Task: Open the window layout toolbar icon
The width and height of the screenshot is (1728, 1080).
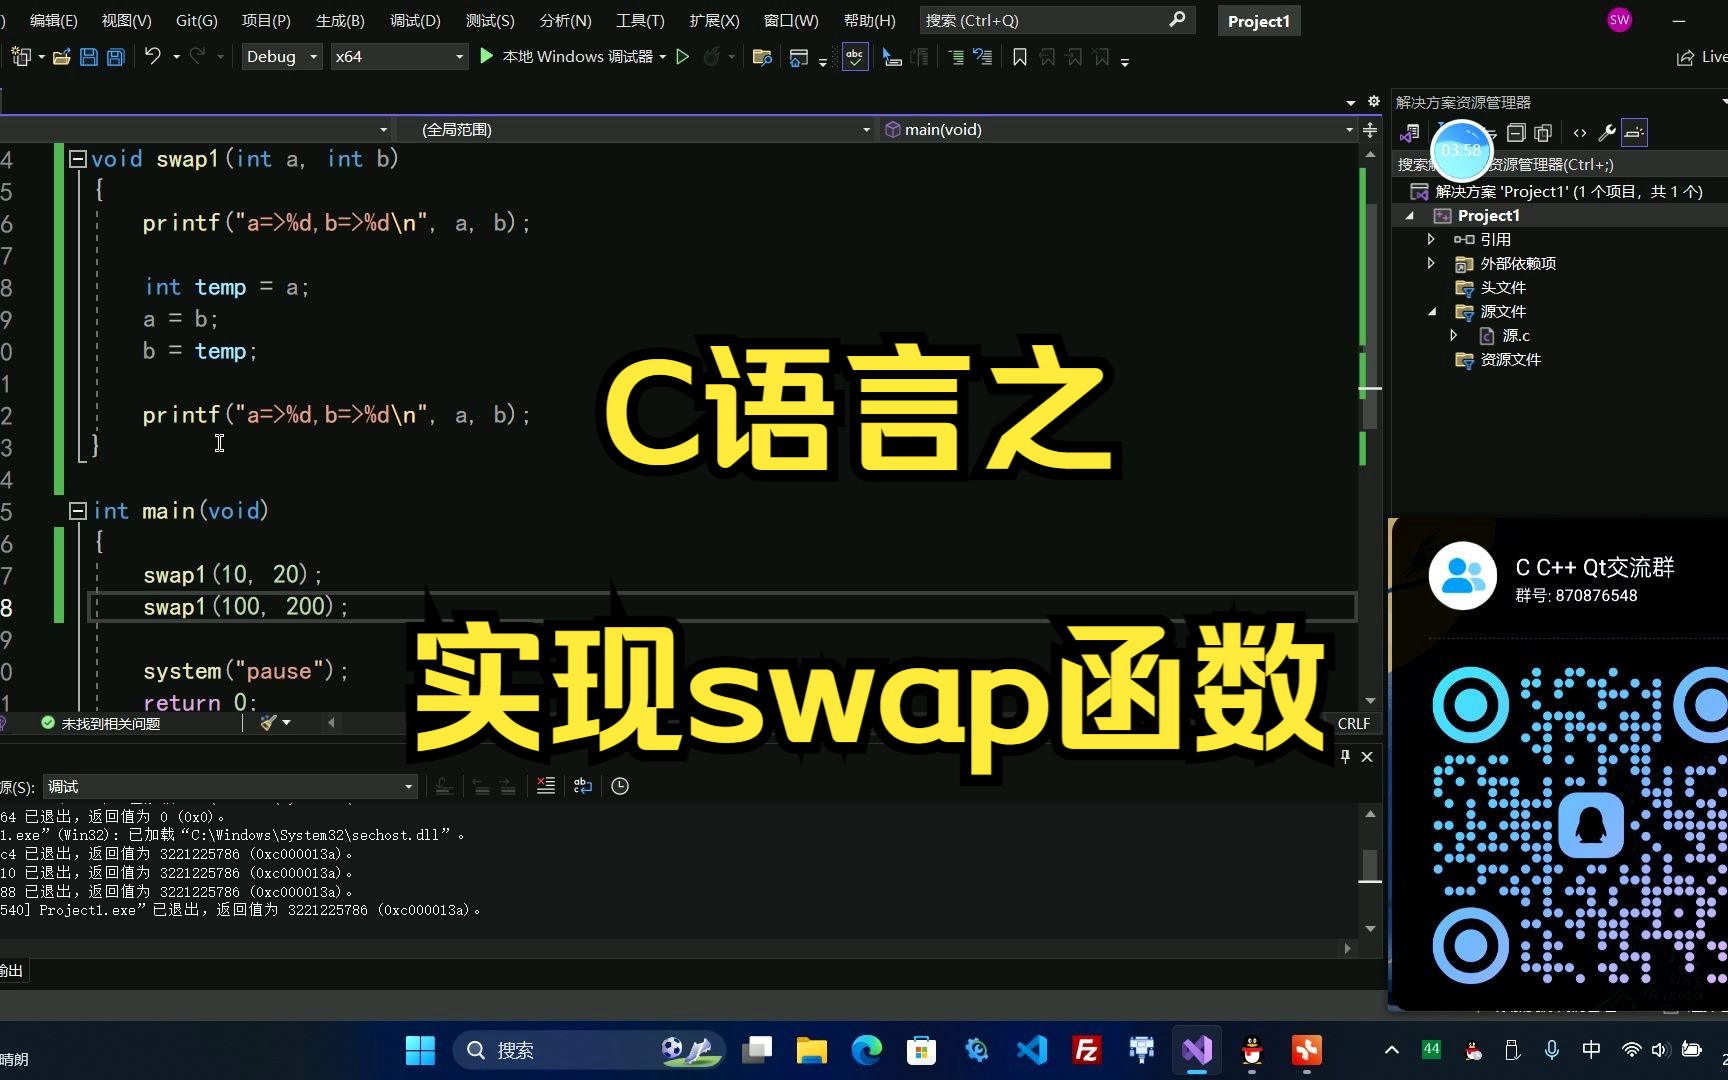Action: pos(798,57)
